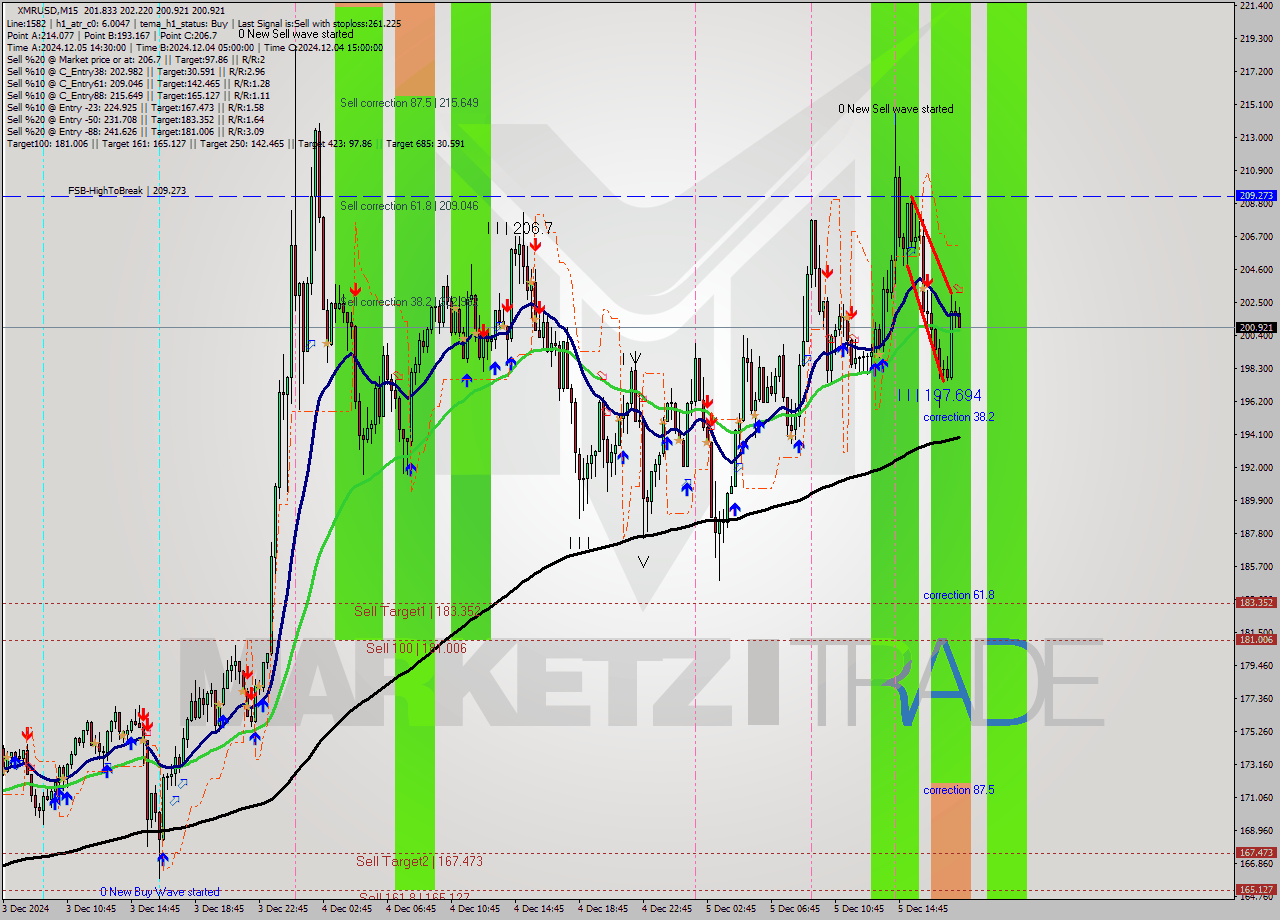Click the blue 'correction 87.5' label
Viewport: 1280px width, 920px height.
pos(958,790)
